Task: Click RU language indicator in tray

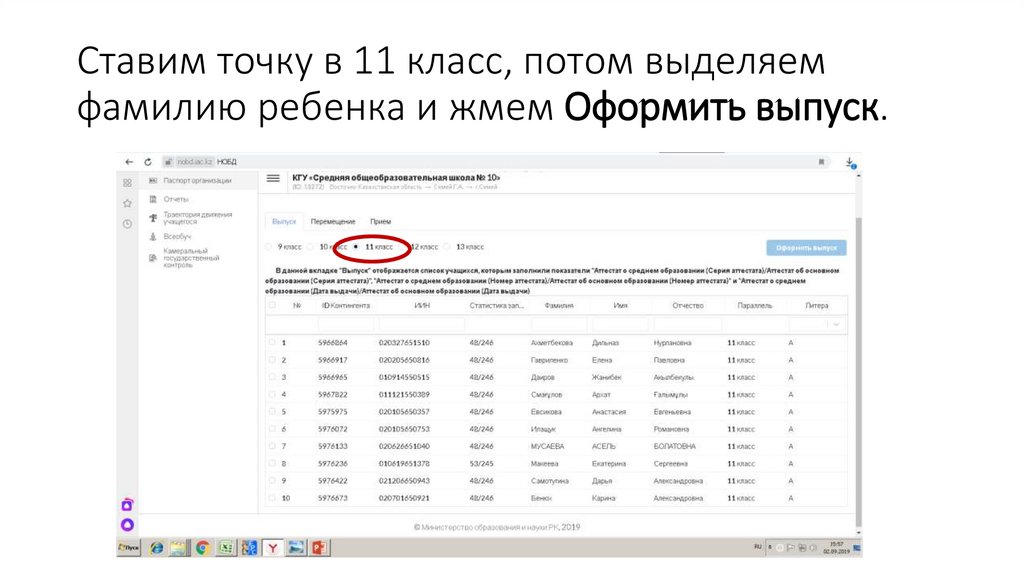Action: (x=758, y=547)
